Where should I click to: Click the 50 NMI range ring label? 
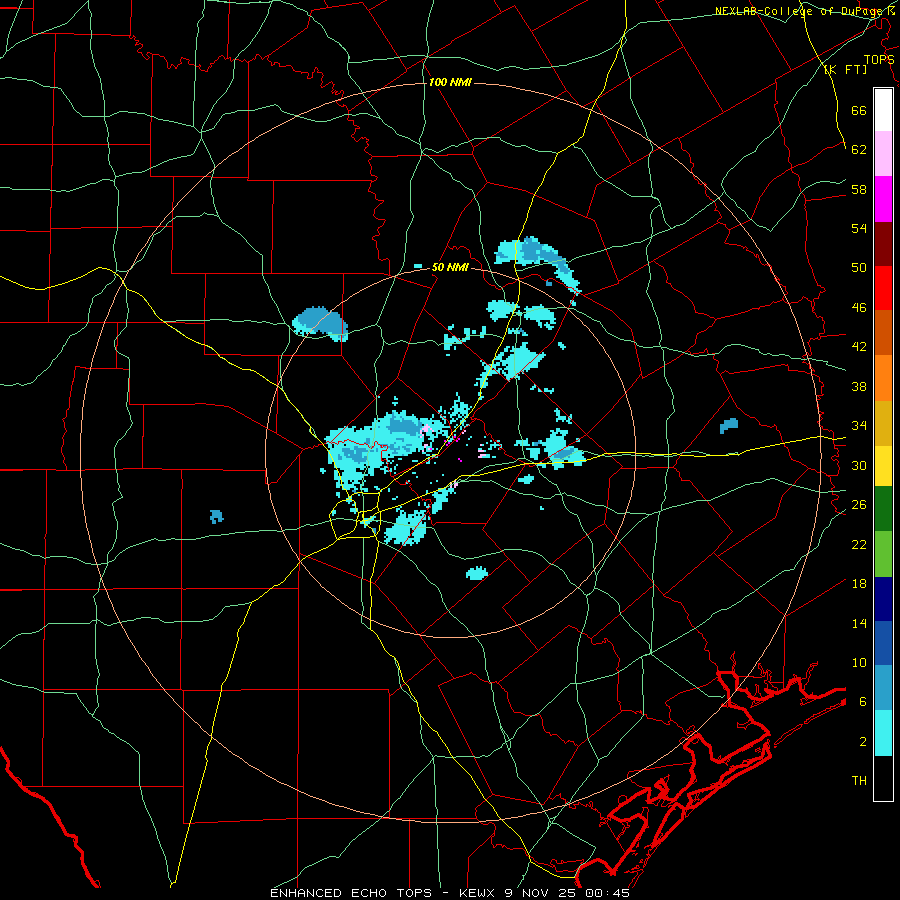(450, 268)
